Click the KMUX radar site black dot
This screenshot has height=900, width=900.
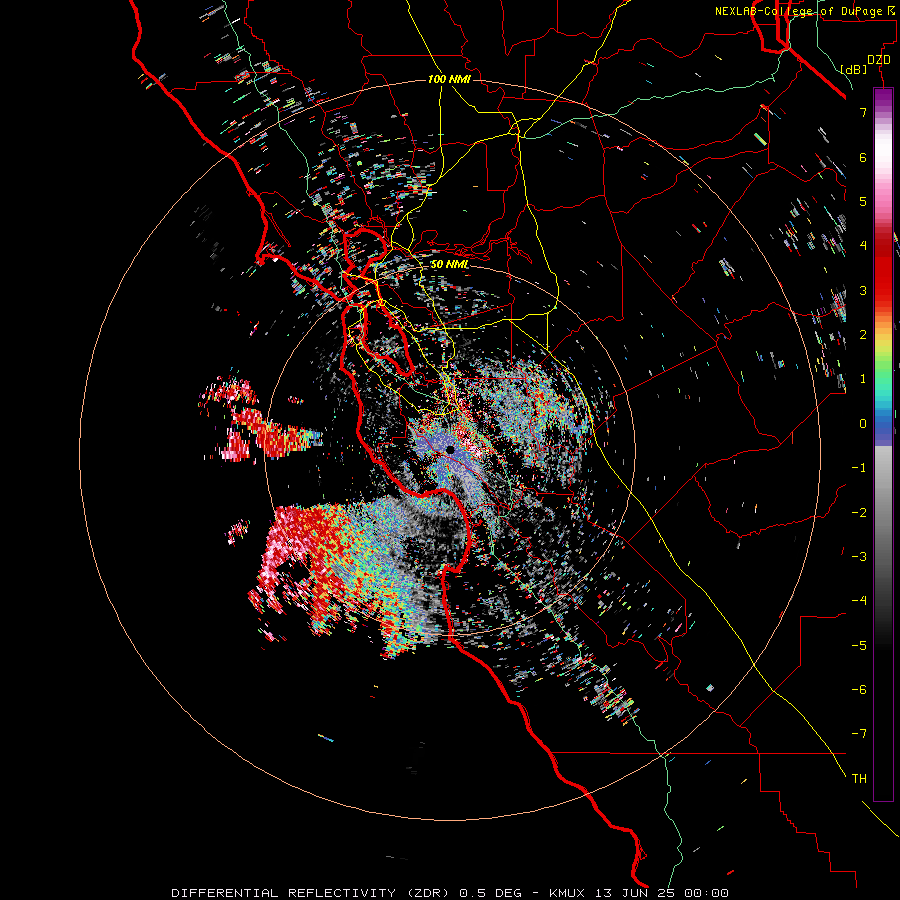tap(451, 450)
